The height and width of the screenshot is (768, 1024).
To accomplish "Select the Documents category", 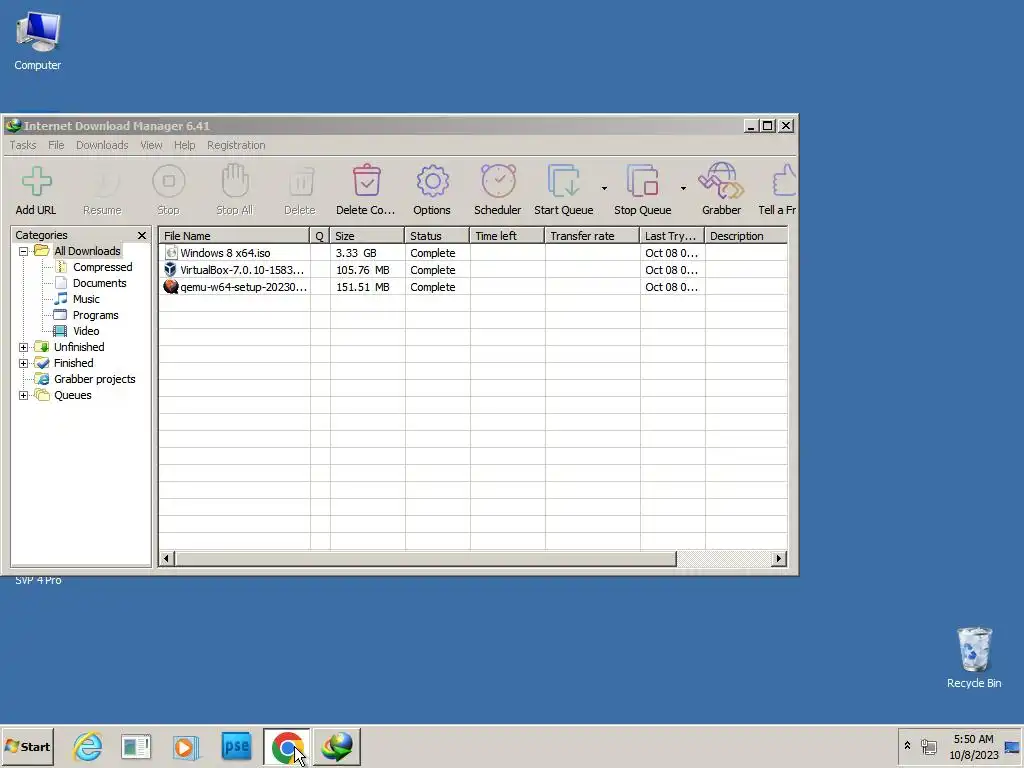I will pyautogui.click(x=99, y=283).
